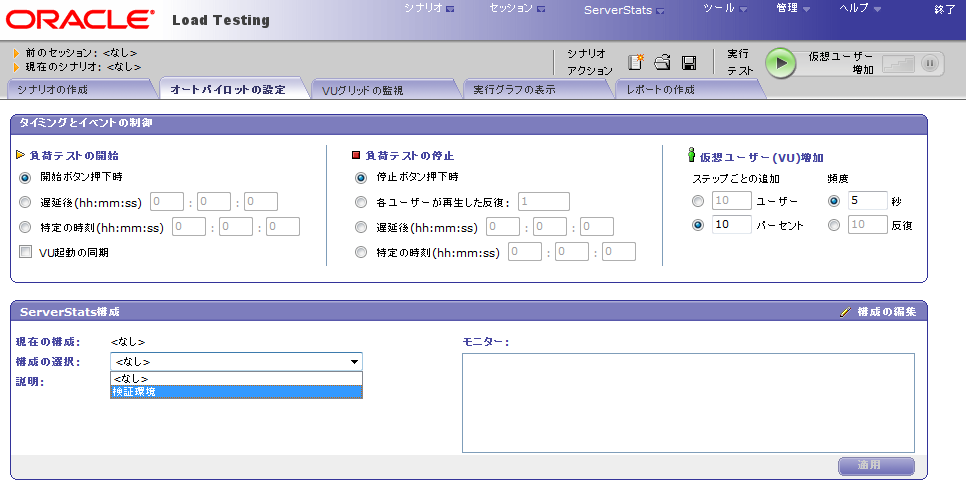The height and width of the screenshot is (491, 966).
Task: Select the ユーザー step radio button
Action: (697, 201)
